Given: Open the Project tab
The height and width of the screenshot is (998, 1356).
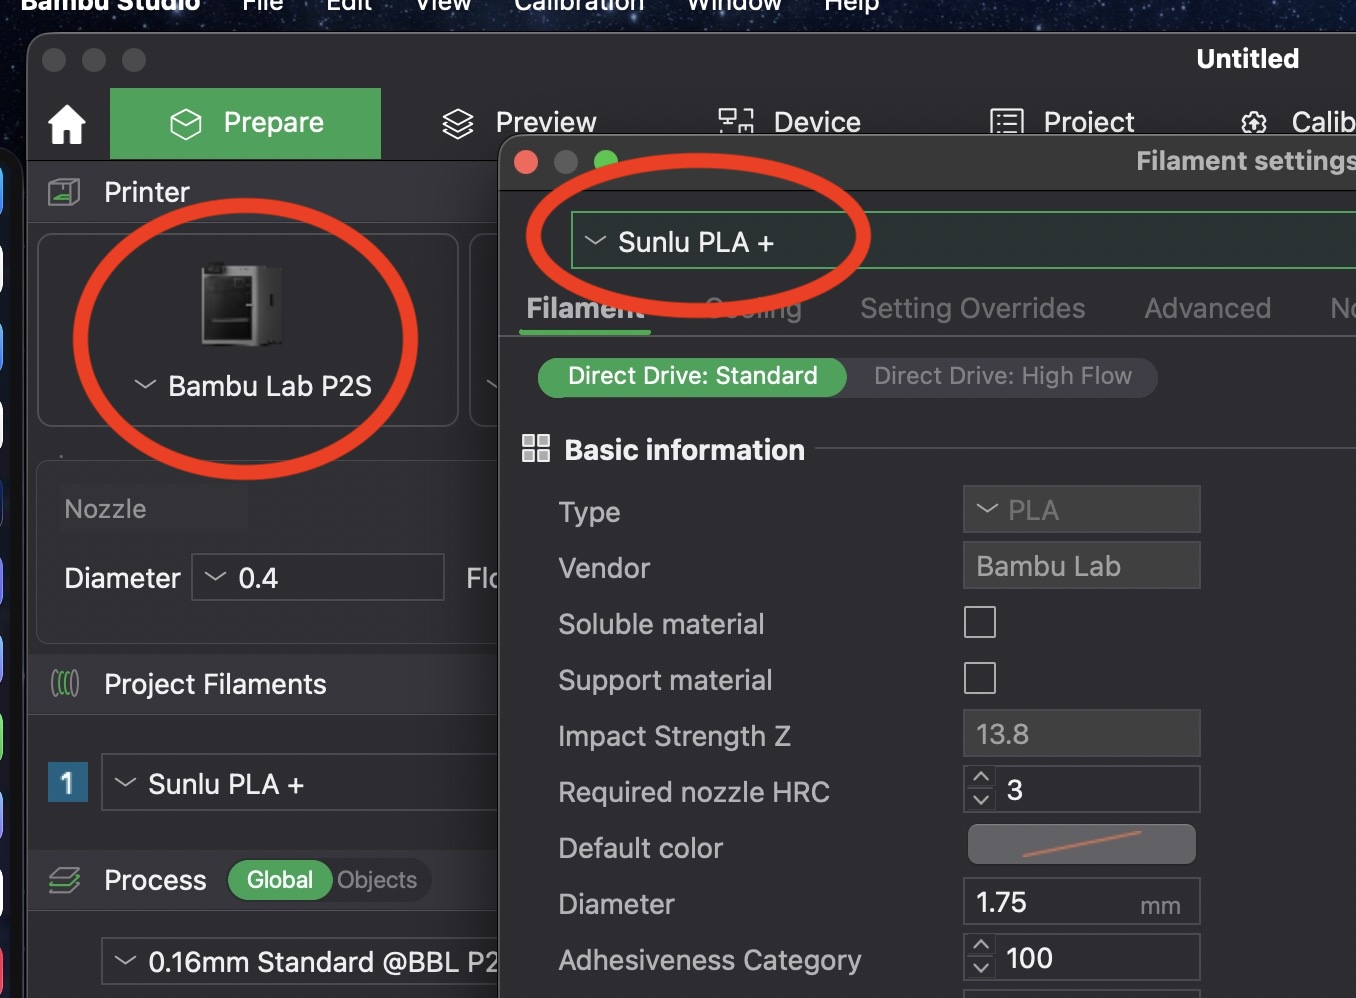Looking at the screenshot, I should (1062, 122).
